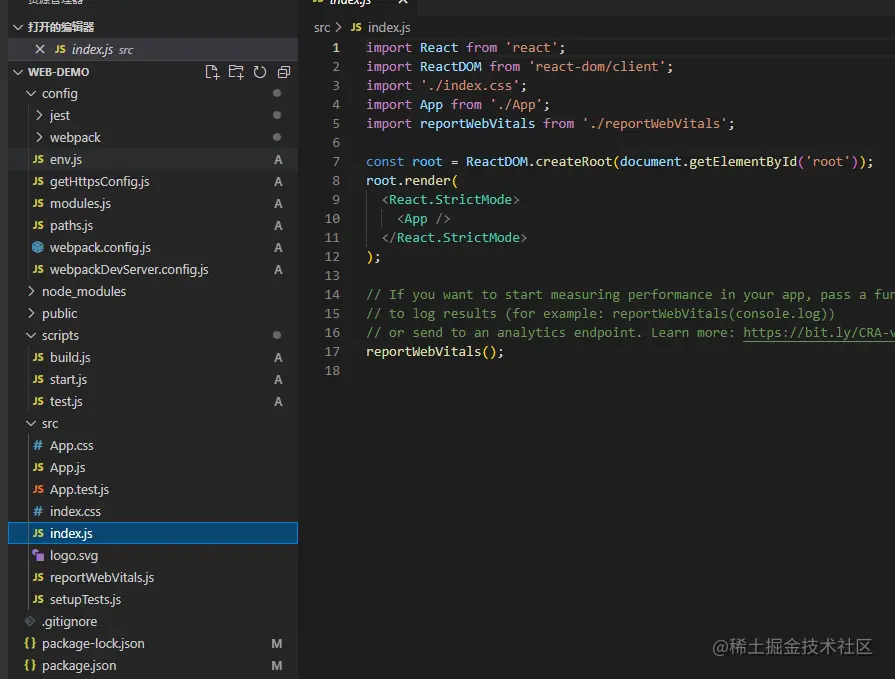
Task: Click the index.js breadcrumb segment
Action: [x=389, y=27]
